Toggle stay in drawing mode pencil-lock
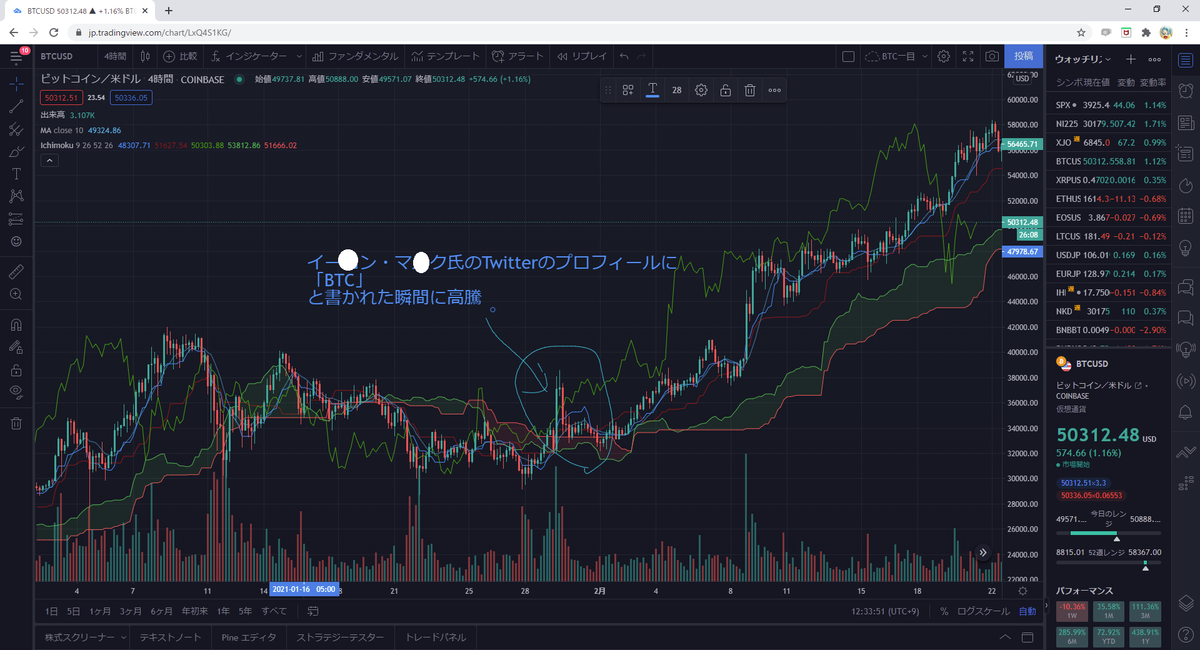The image size is (1200, 650). [x=16, y=347]
